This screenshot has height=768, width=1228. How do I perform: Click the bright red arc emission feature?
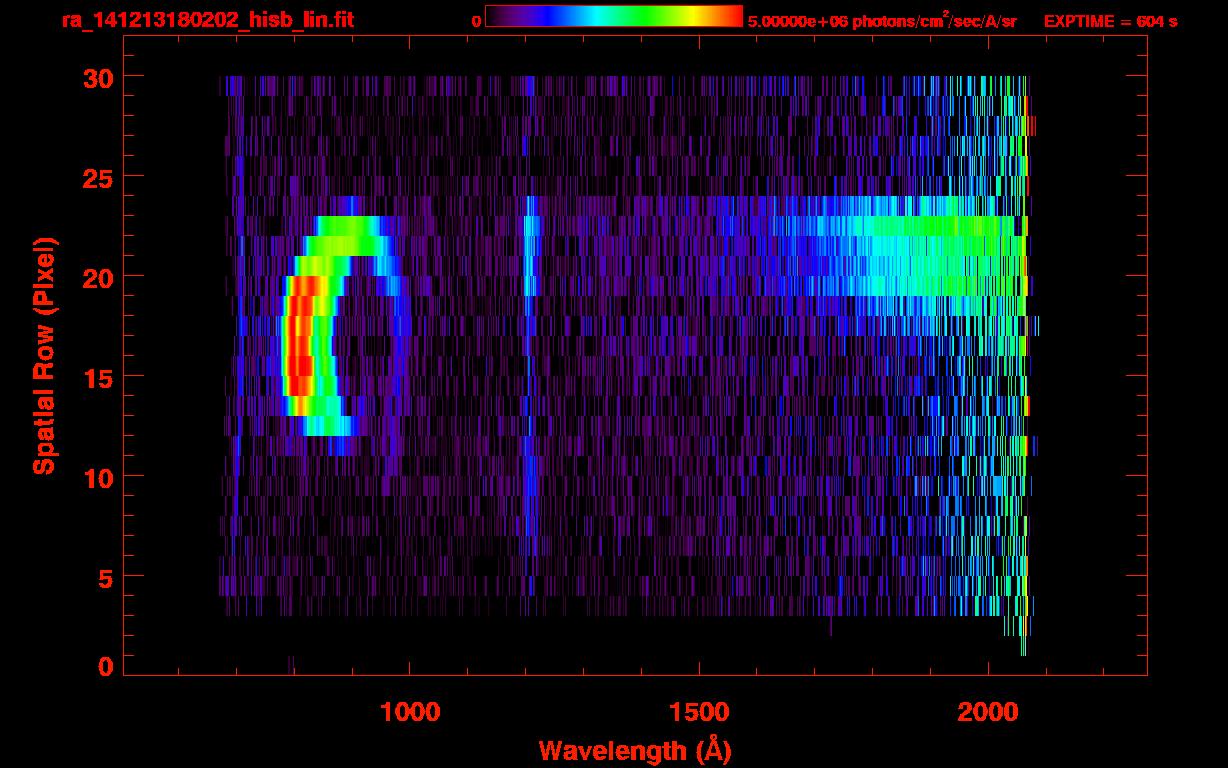click(x=300, y=345)
